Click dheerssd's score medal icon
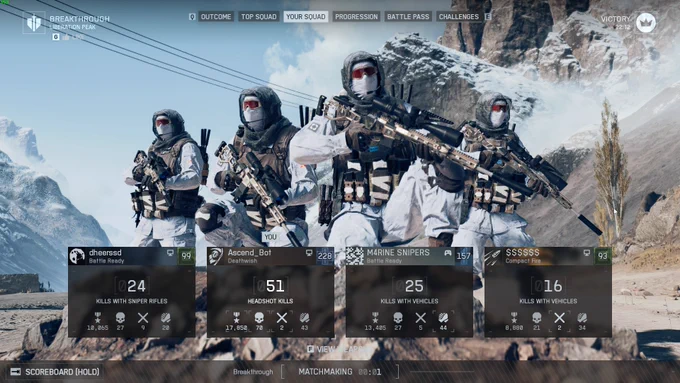This screenshot has height=383, width=680. 98,318
